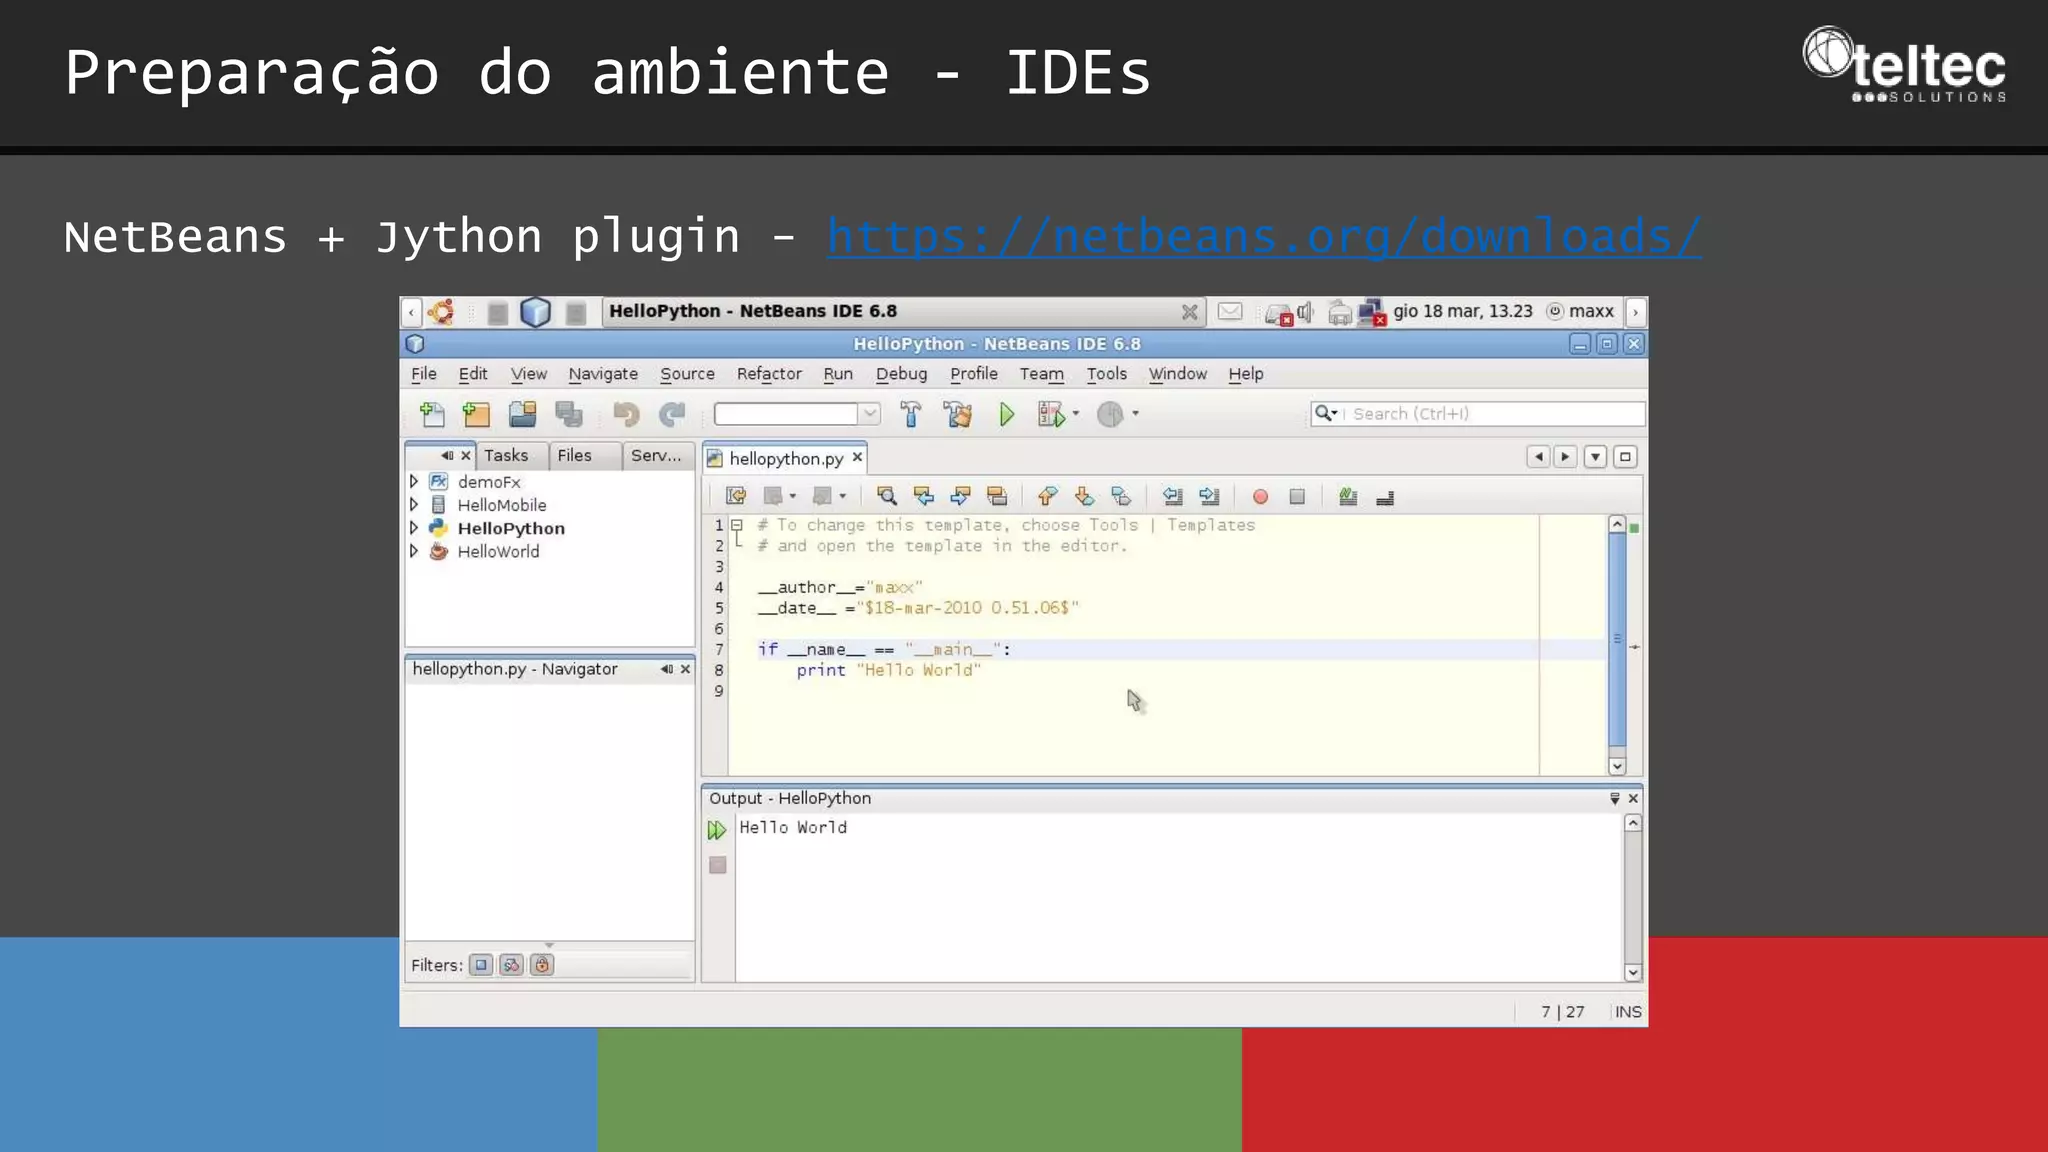The image size is (2048, 1152).
Task: Open the search magnifier options dropdown
Action: point(1326,413)
